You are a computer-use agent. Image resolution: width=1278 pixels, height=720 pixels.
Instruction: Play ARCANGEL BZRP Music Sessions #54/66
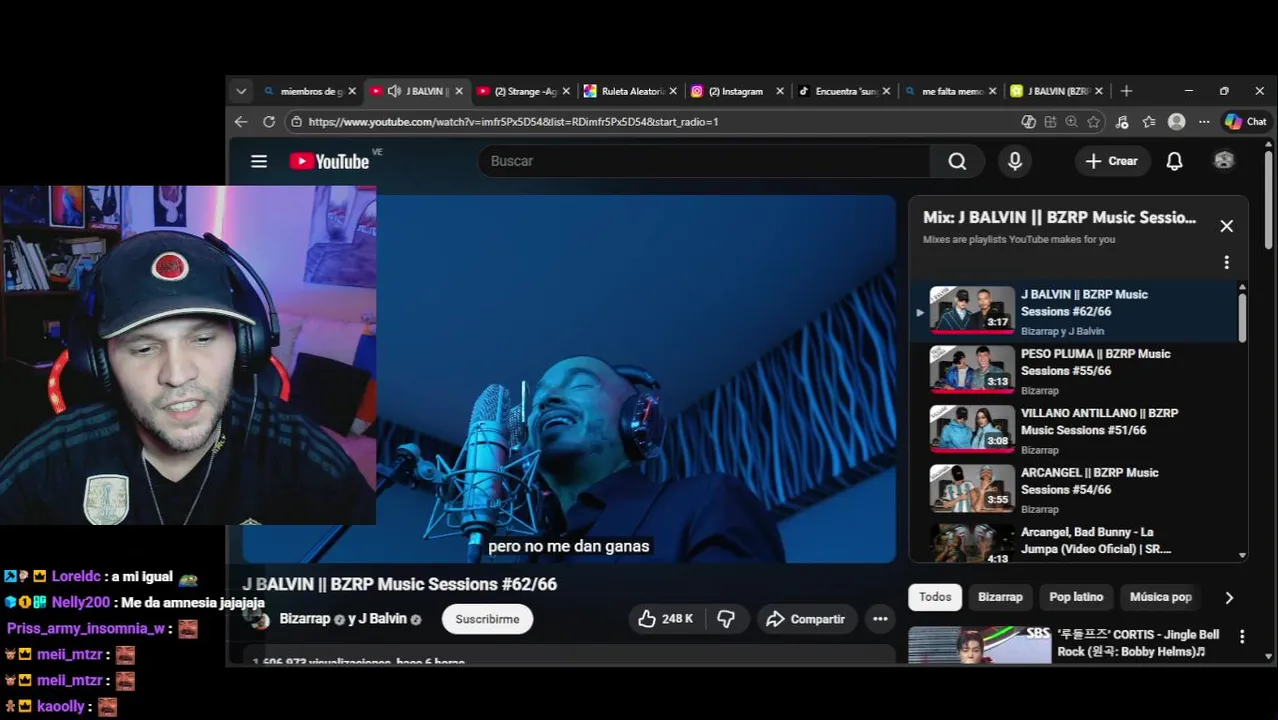point(1075,490)
